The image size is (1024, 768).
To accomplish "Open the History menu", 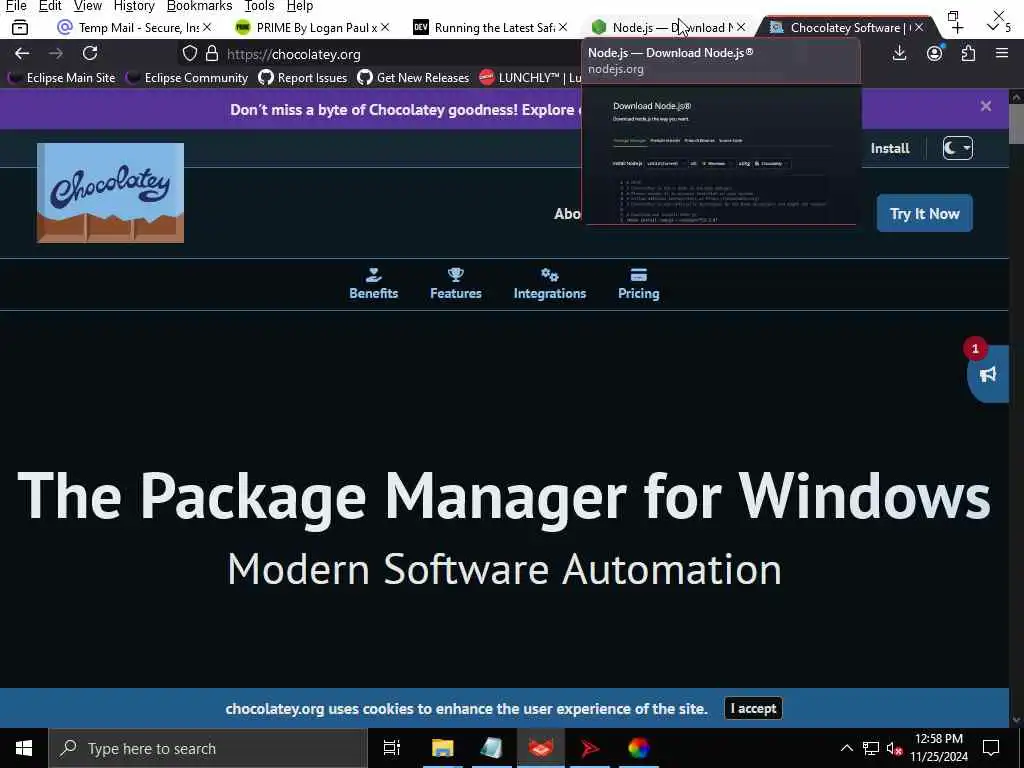I will click(134, 6).
